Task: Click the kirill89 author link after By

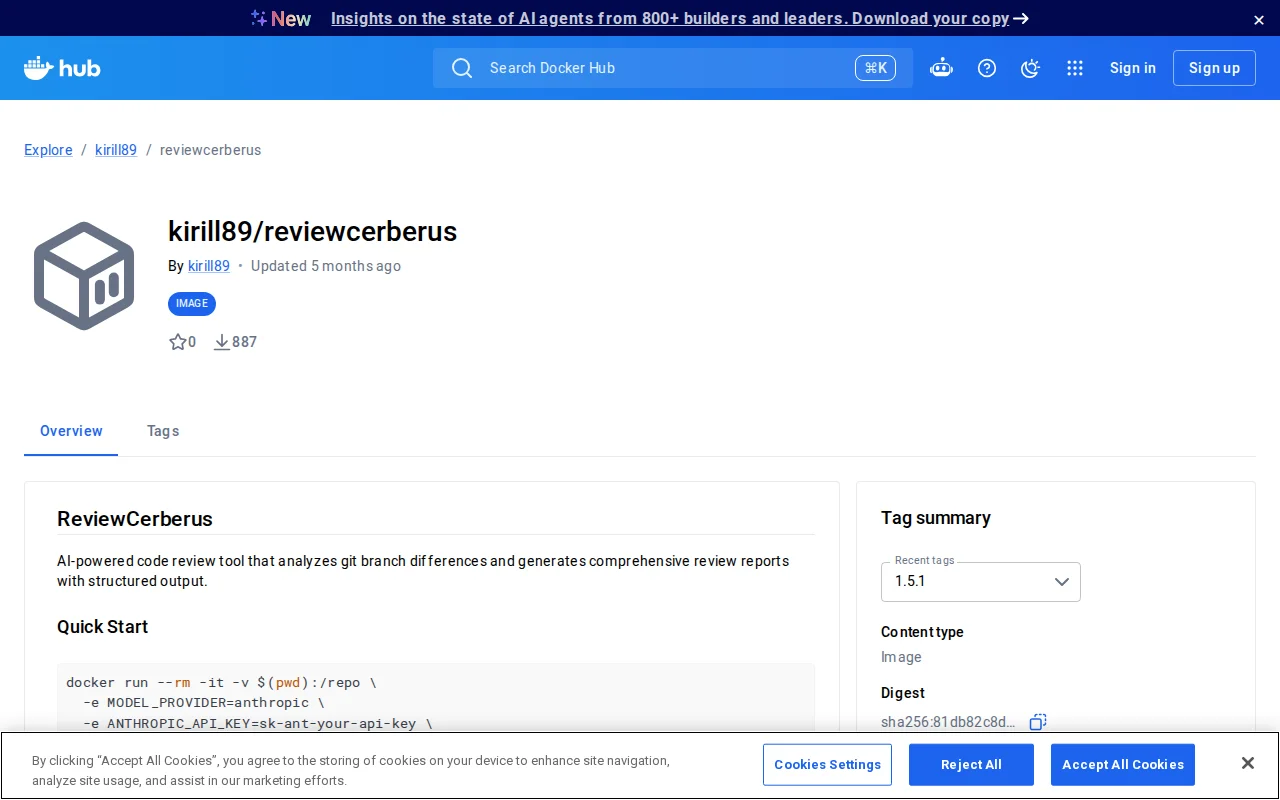Action: click(209, 266)
